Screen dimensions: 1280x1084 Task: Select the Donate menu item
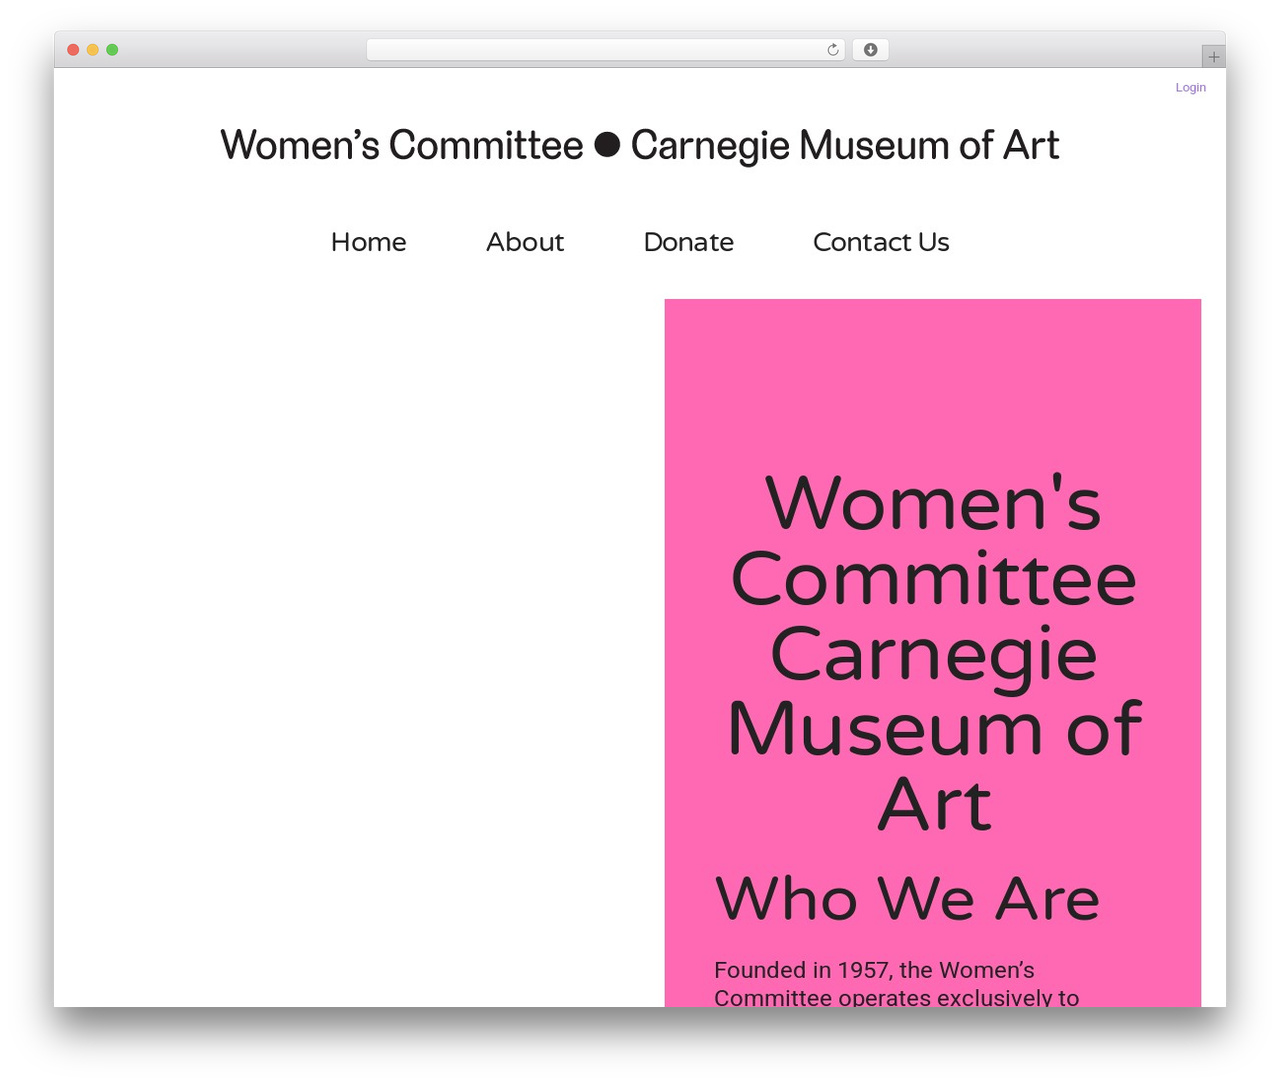(688, 242)
